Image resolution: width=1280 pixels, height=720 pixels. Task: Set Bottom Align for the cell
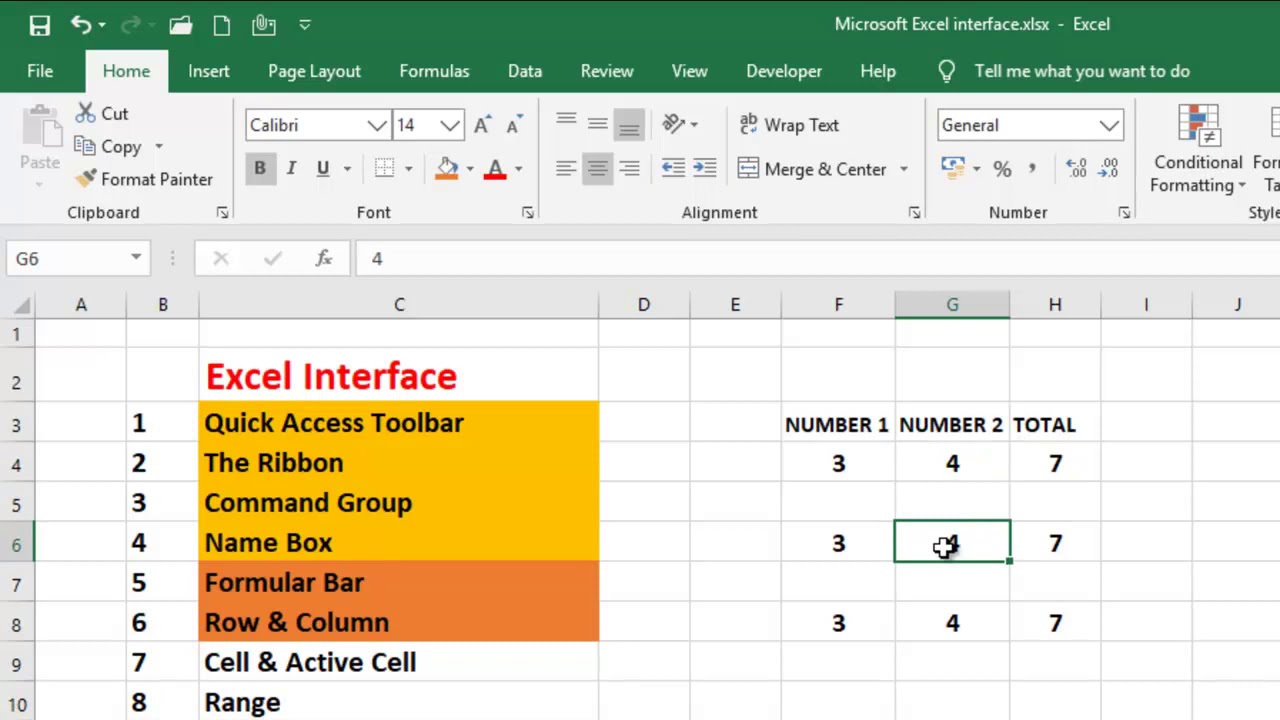pos(629,125)
